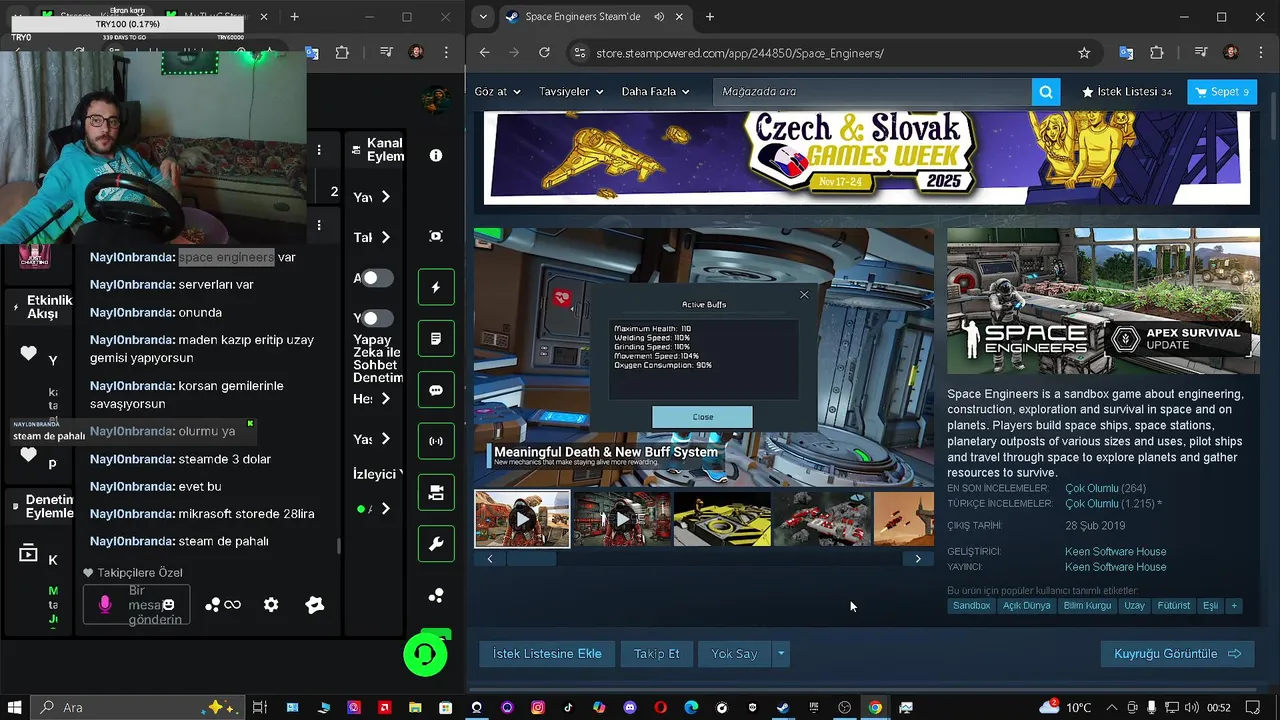This screenshot has height=720, width=1280.
Task: Open the Chrome three-dot menu
Action: pyautogui.click(x=1259, y=53)
